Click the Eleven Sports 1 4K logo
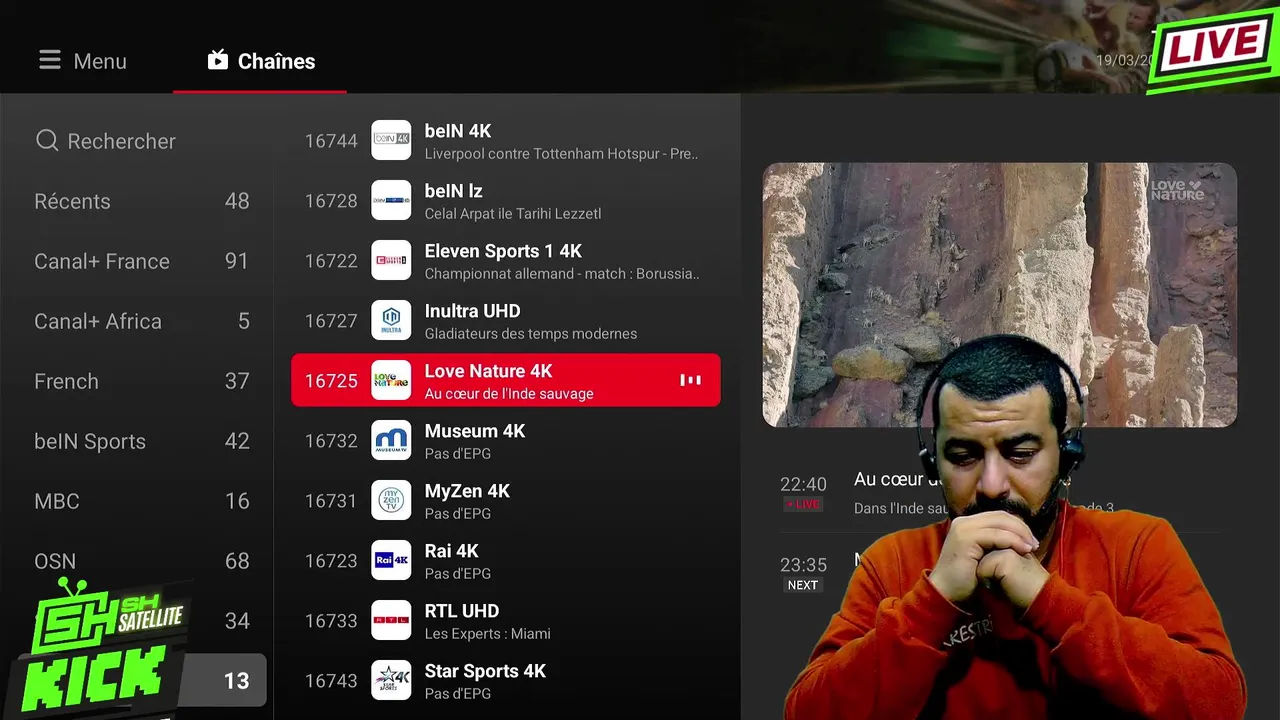Screen dimensions: 1280x720 391,260
